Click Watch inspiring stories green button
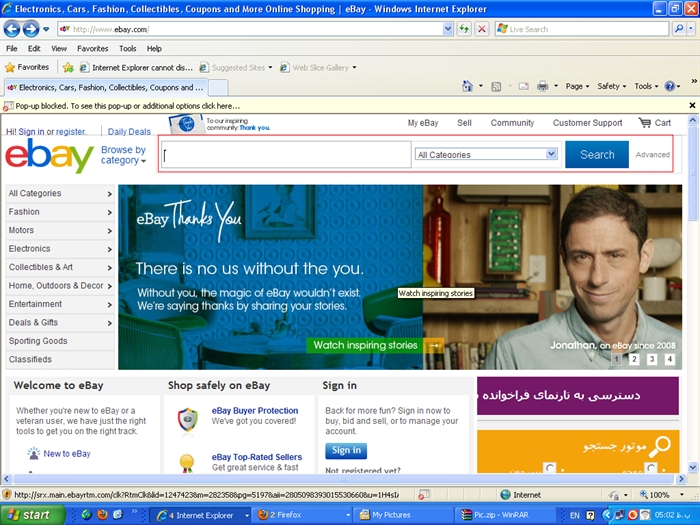The height and width of the screenshot is (525, 700). pos(375,345)
